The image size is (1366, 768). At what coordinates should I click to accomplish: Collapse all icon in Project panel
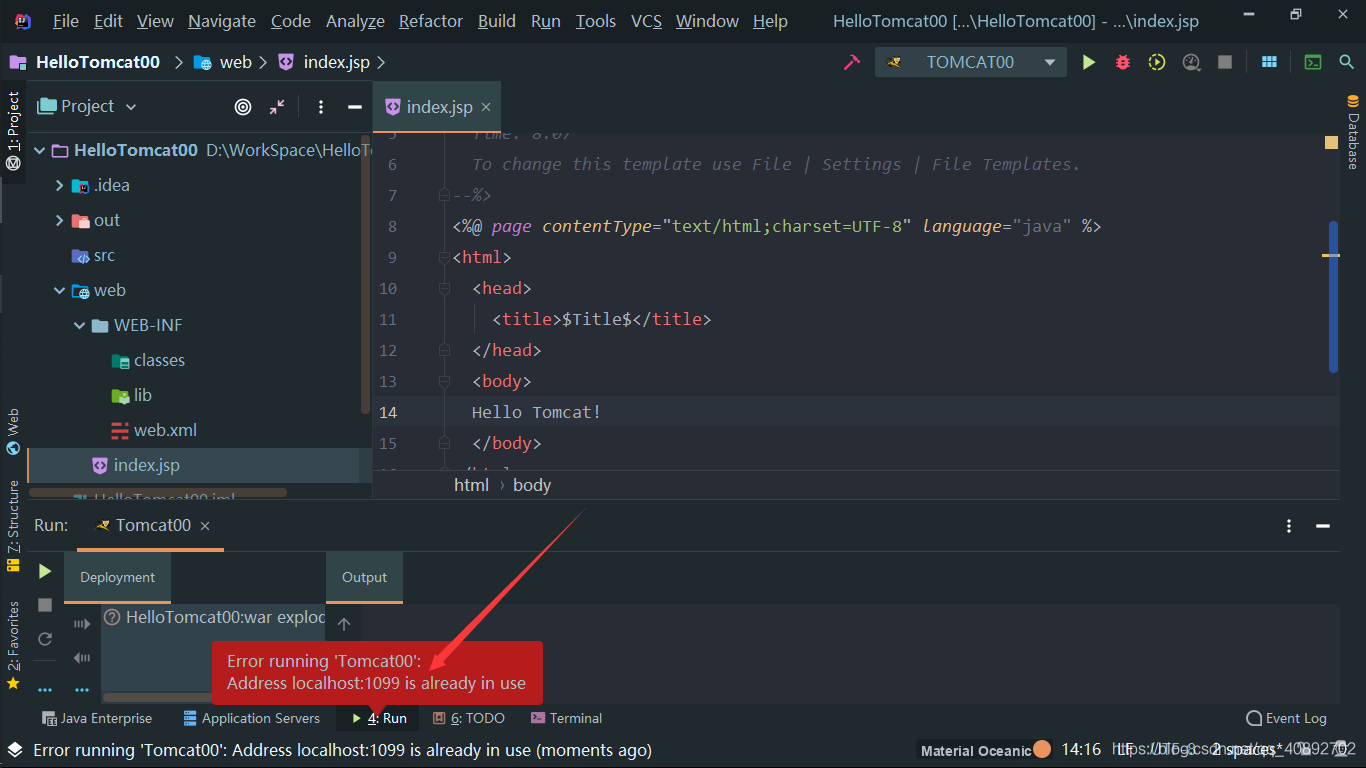pyautogui.click(x=277, y=107)
